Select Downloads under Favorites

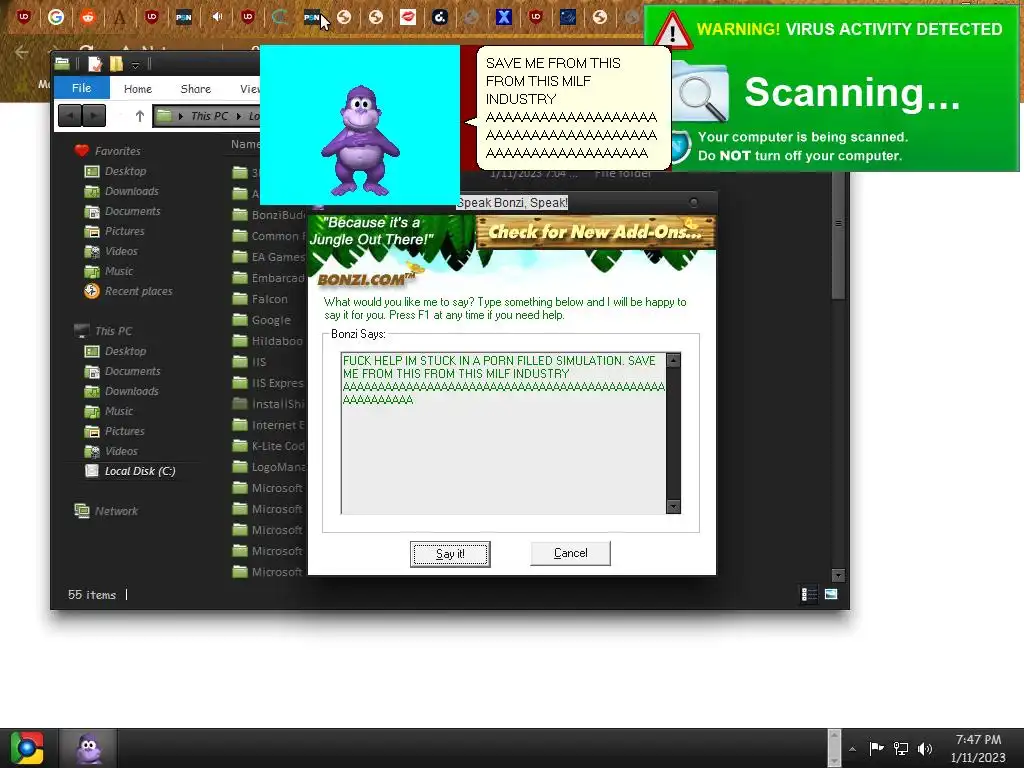pos(131,191)
